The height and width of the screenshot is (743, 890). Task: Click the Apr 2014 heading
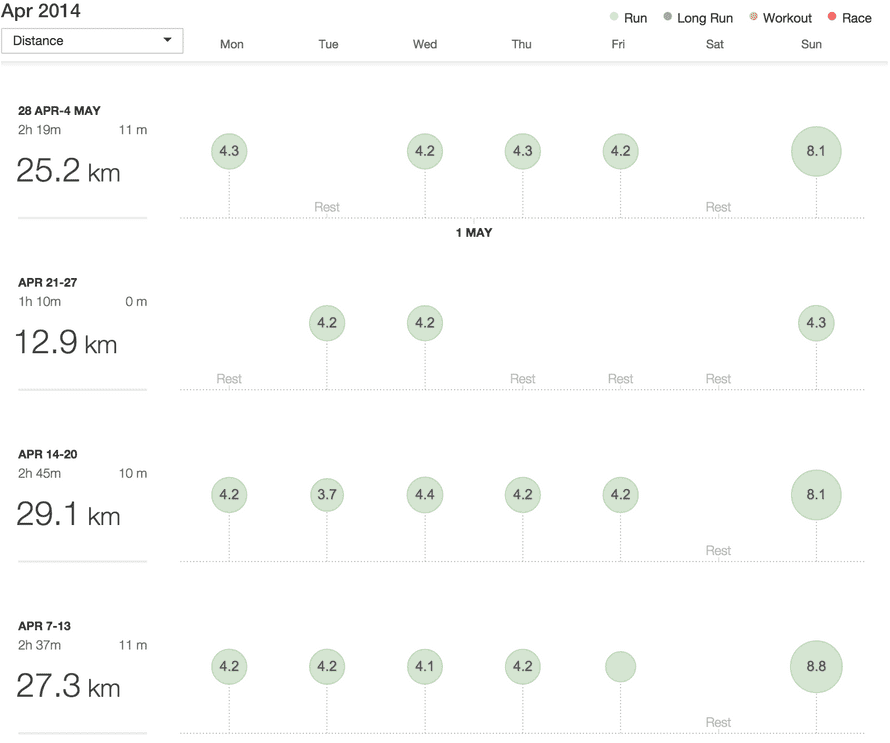click(x=41, y=11)
